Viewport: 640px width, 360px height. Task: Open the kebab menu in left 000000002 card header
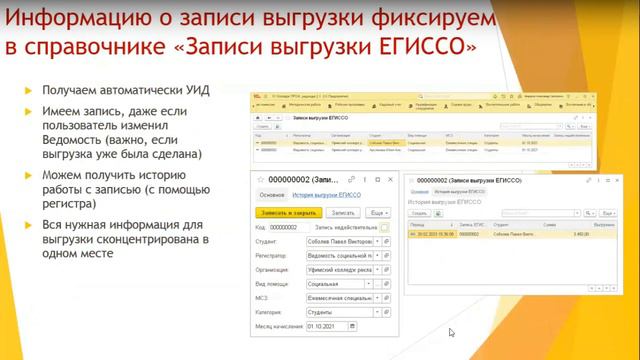pyautogui.click(x=364, y=180)
